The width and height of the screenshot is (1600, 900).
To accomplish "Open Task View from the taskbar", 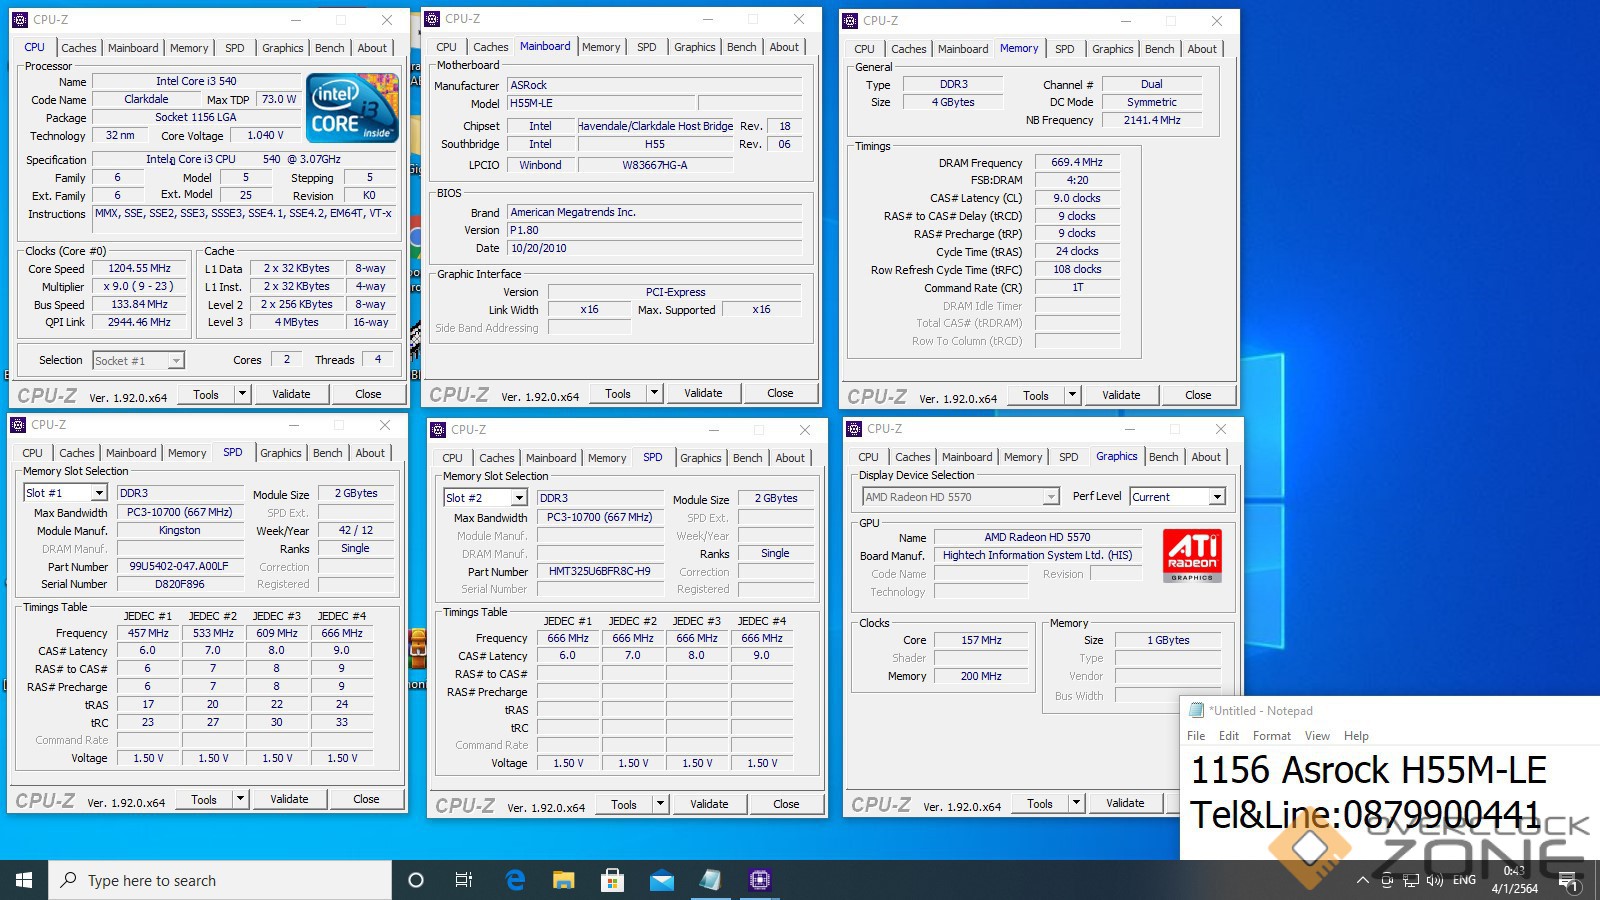I will 464,880.
